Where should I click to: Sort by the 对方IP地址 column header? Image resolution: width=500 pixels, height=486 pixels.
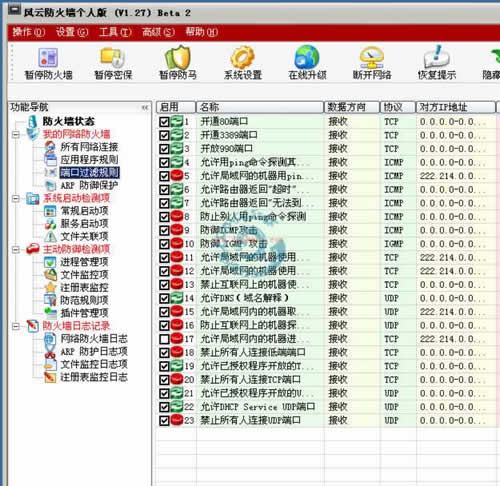click(x=456, y=107)
